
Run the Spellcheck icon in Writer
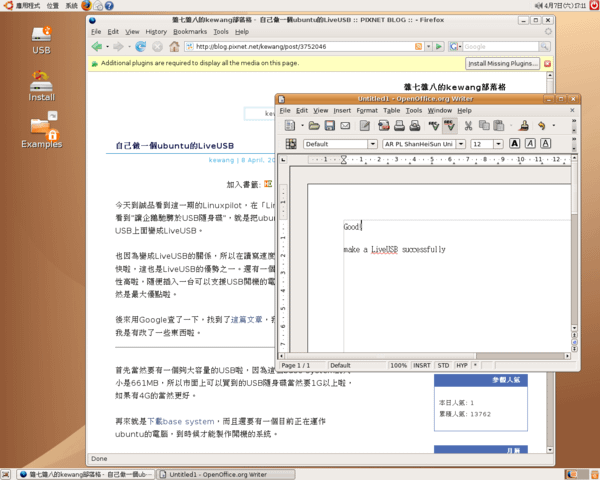click(434, 126)
